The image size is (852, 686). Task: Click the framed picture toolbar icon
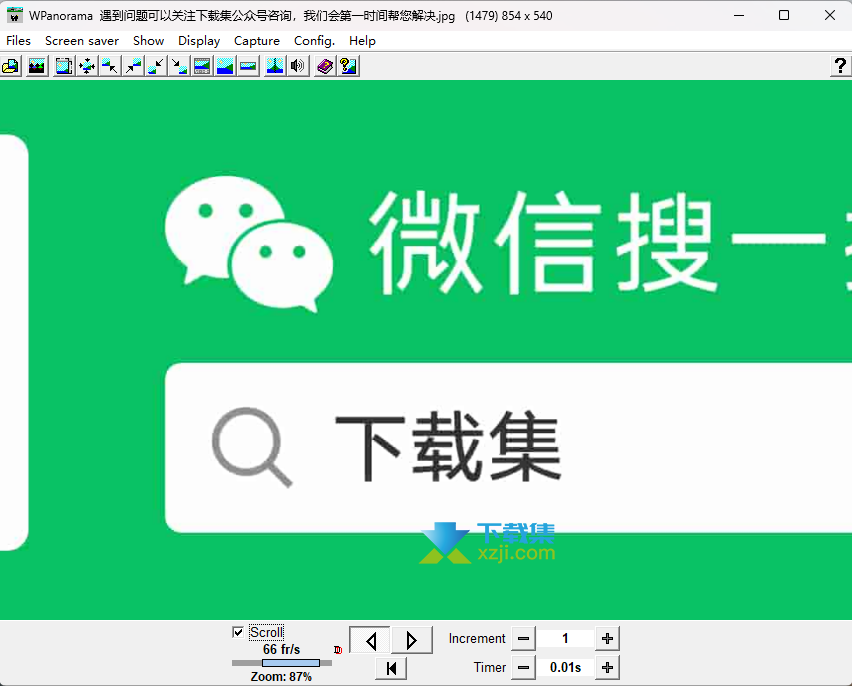pyautogui.click(x=64, y=66)
